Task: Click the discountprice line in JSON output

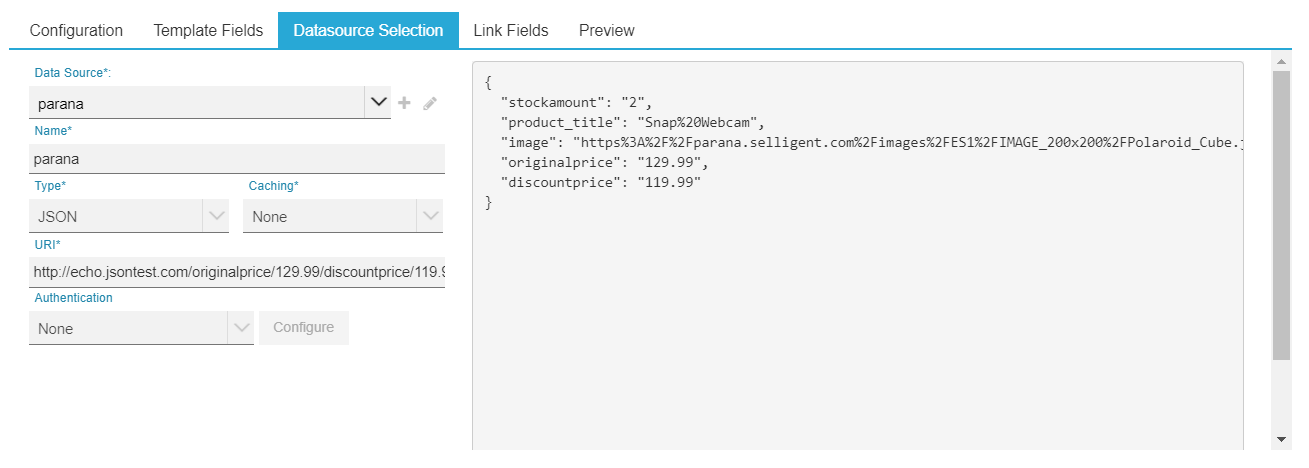Action: coord(600,183)
